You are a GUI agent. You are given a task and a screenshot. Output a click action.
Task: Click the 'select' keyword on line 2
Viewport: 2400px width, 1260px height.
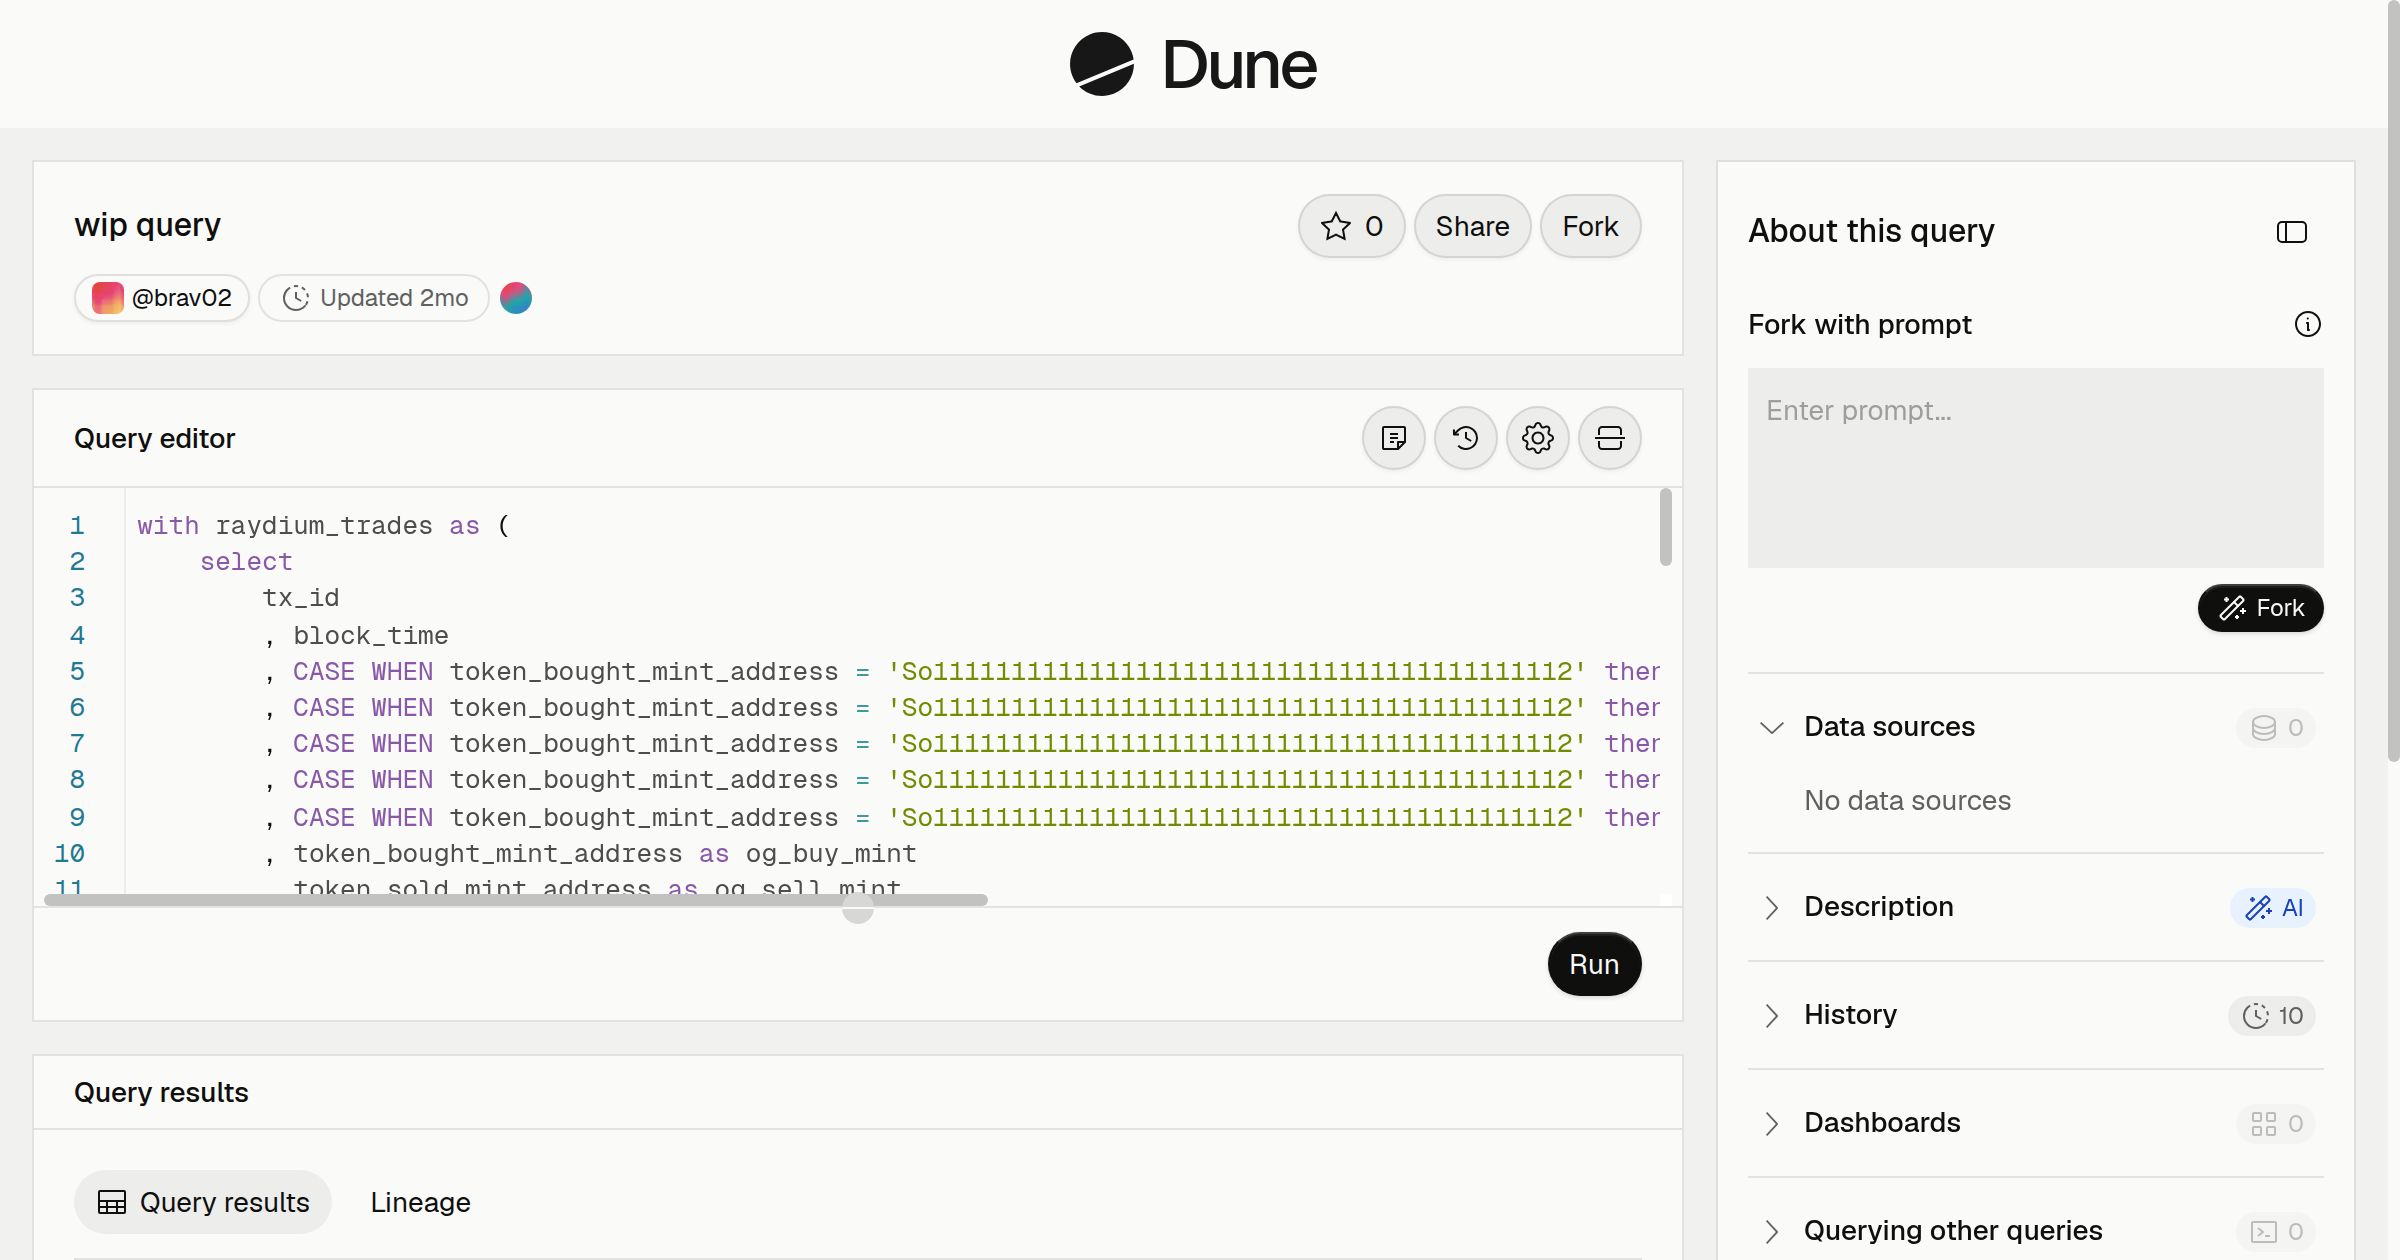(x=246, y=562)
